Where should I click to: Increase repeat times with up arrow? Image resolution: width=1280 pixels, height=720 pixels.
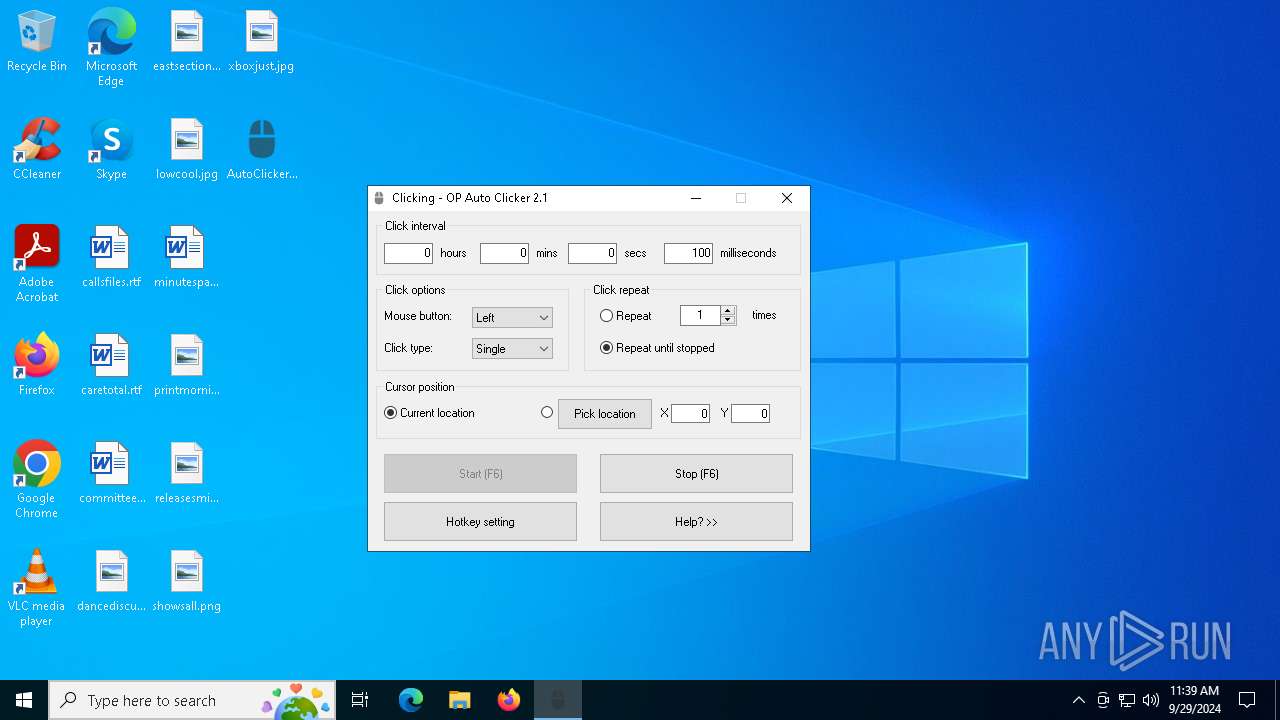point(728,311)
